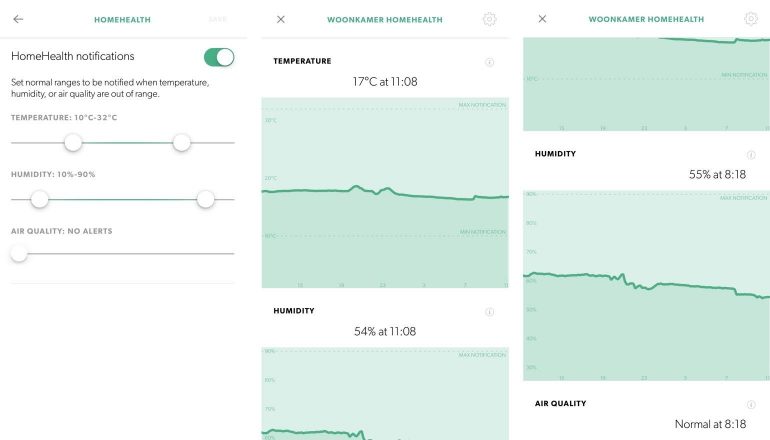This screenshot has height=440, width=770.
Task: Show info for Air Quality section
Action: coord(751,404)
